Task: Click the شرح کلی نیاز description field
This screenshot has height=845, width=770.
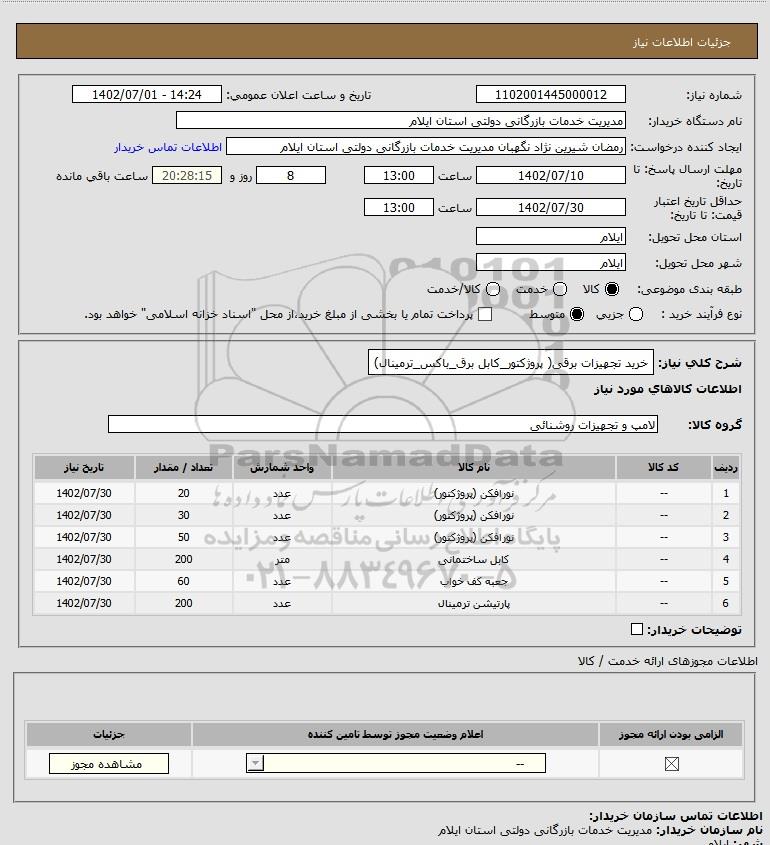Action: [x=511, y=363]
